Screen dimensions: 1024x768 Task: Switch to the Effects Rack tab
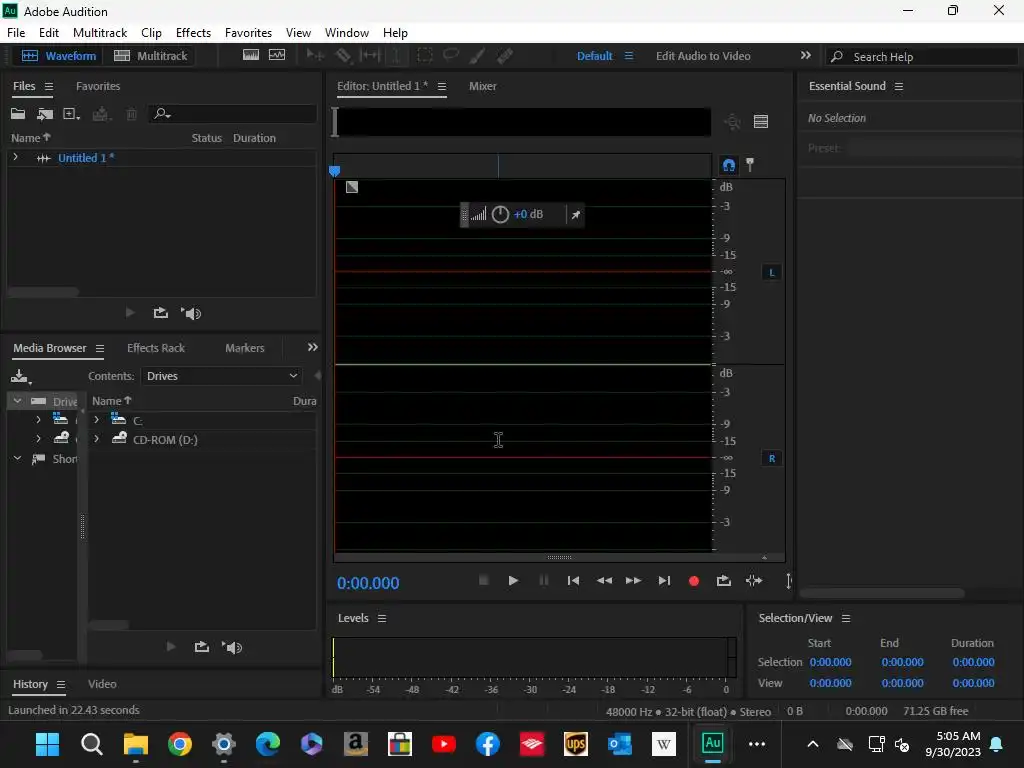click(x=155, y=348)
